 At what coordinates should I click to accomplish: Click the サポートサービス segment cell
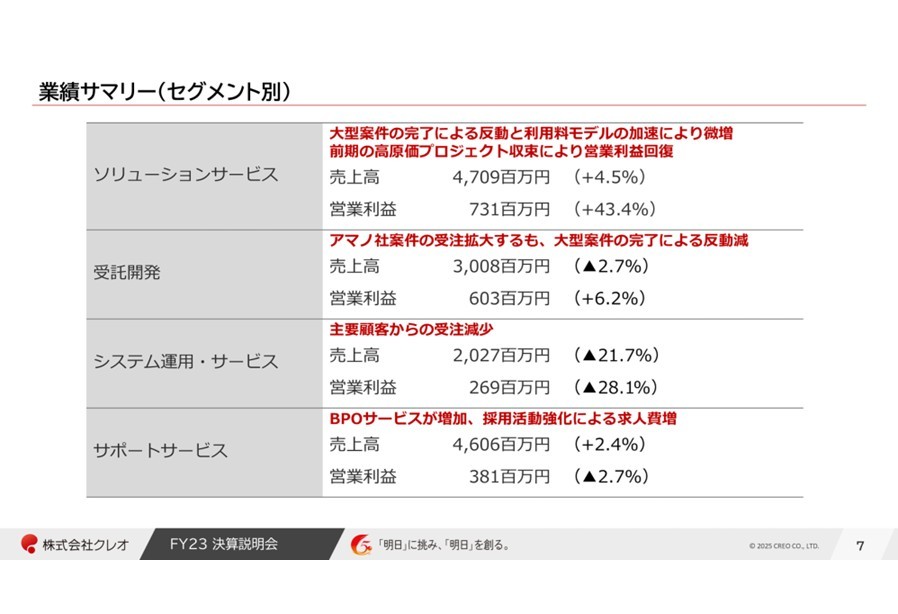tap(204, 452)
